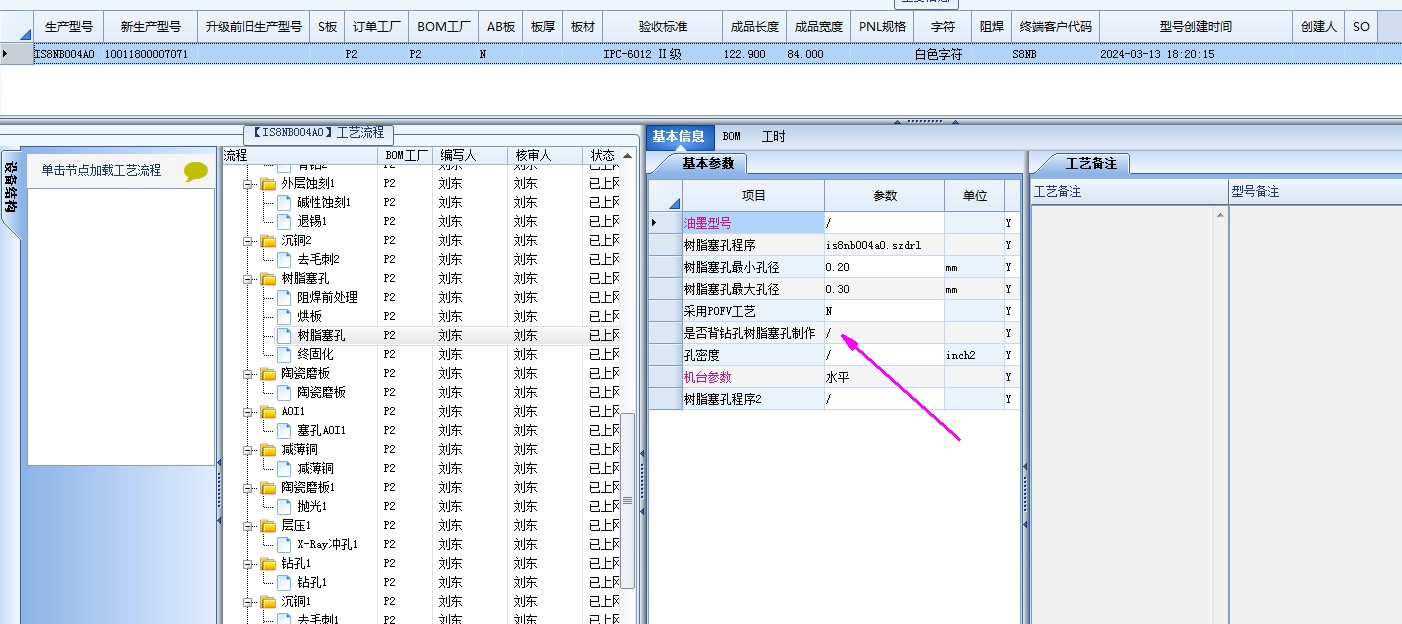
Task: Click 单击节点加载工艺流程 button
Action: click(101, 171)
